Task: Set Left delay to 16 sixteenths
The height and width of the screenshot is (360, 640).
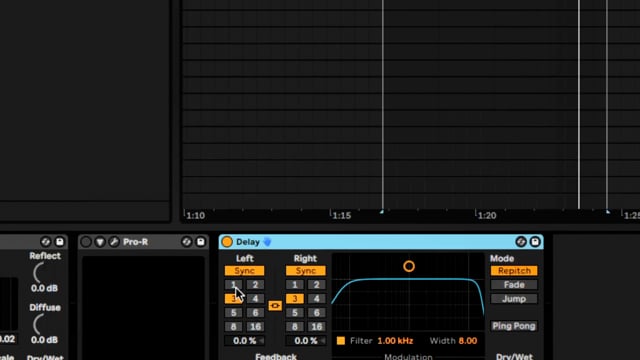Action: [x=255, y=327]
